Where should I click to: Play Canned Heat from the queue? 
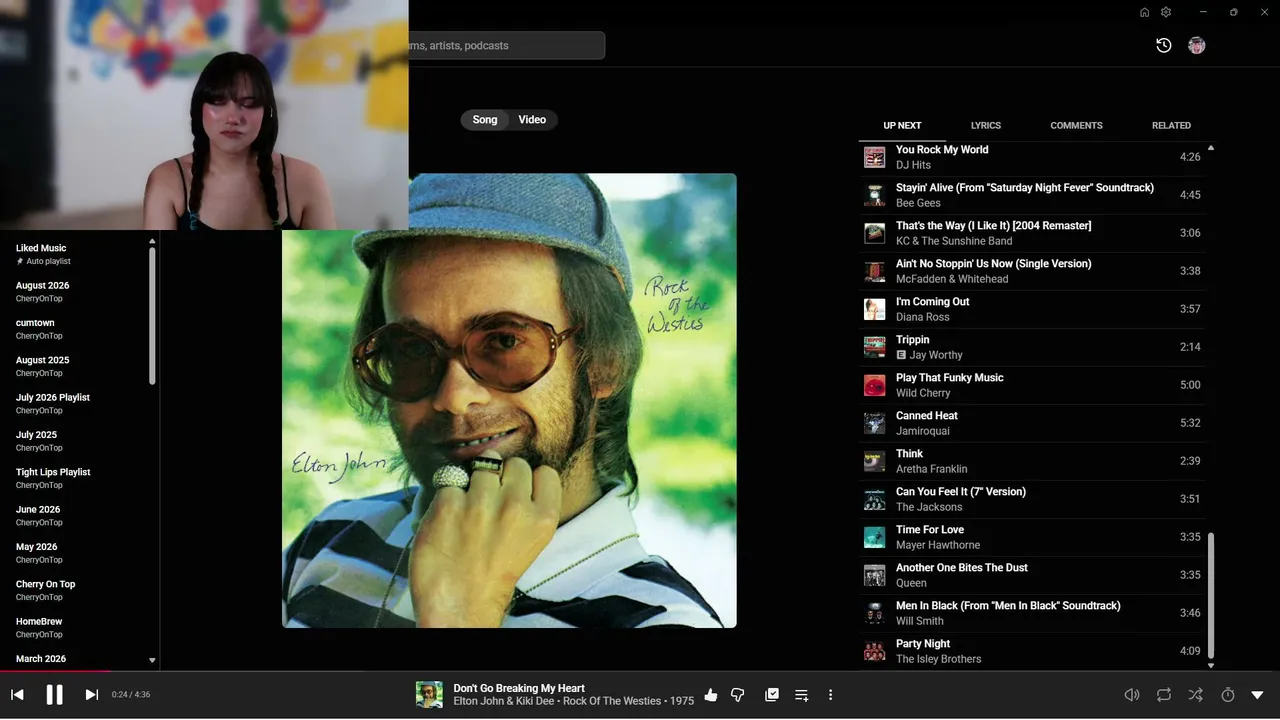pyautogui.click(x=1033, y=423)
